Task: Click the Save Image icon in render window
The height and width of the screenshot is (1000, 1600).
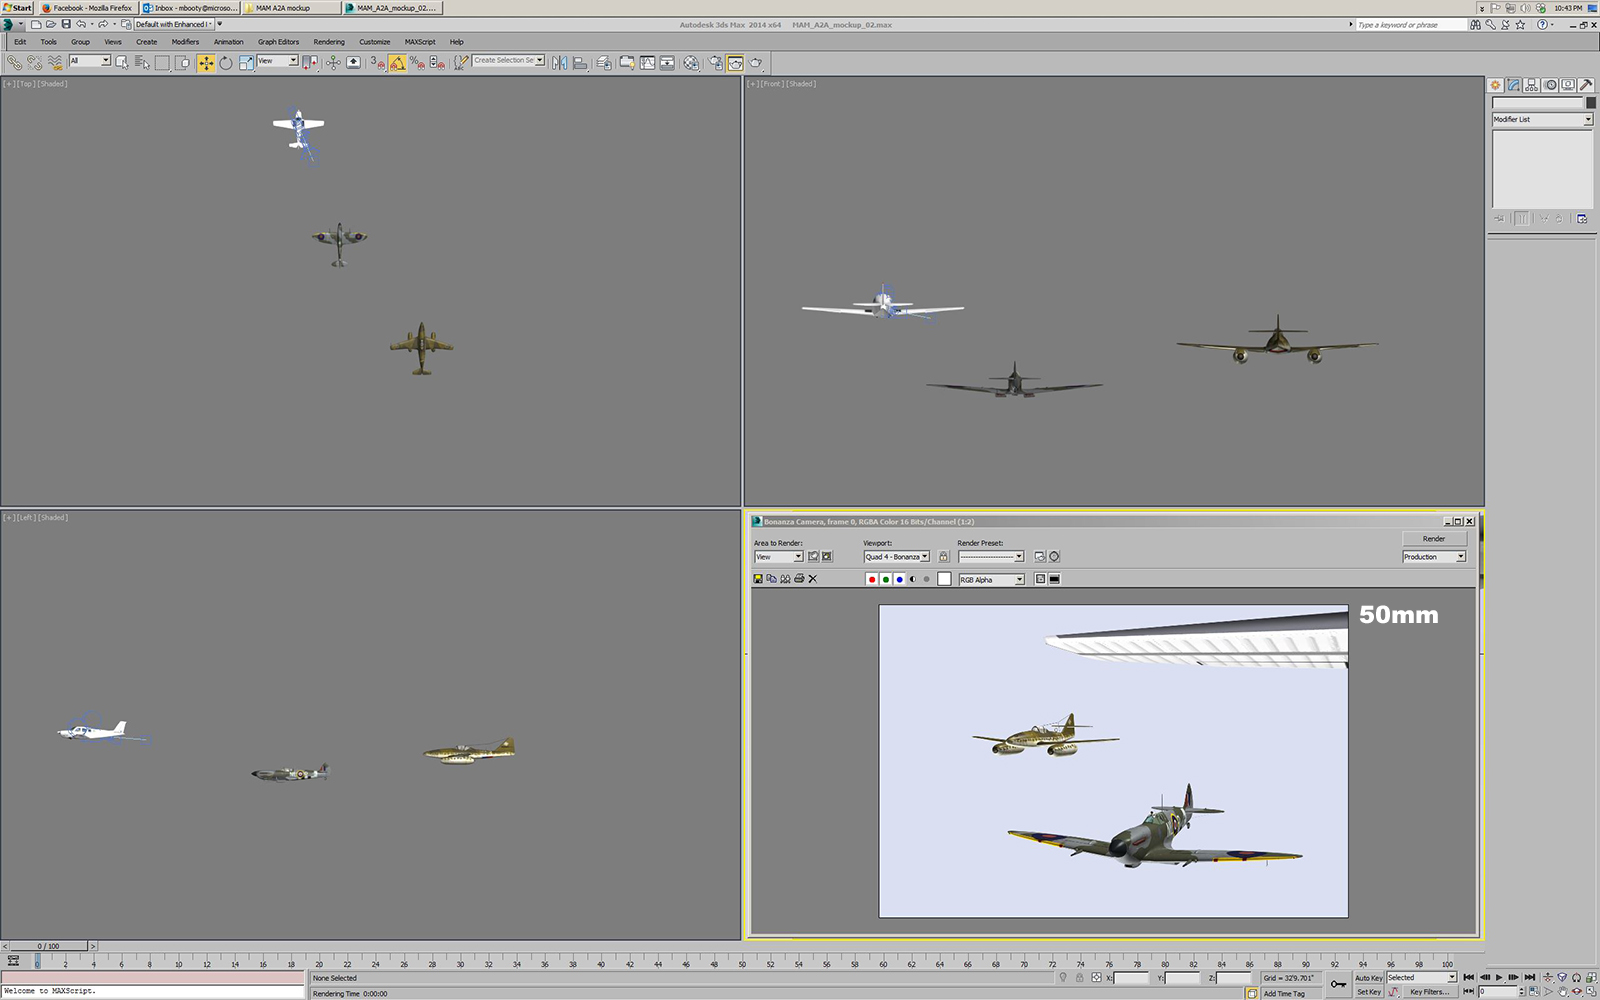Action: click(x=758, y=579)
